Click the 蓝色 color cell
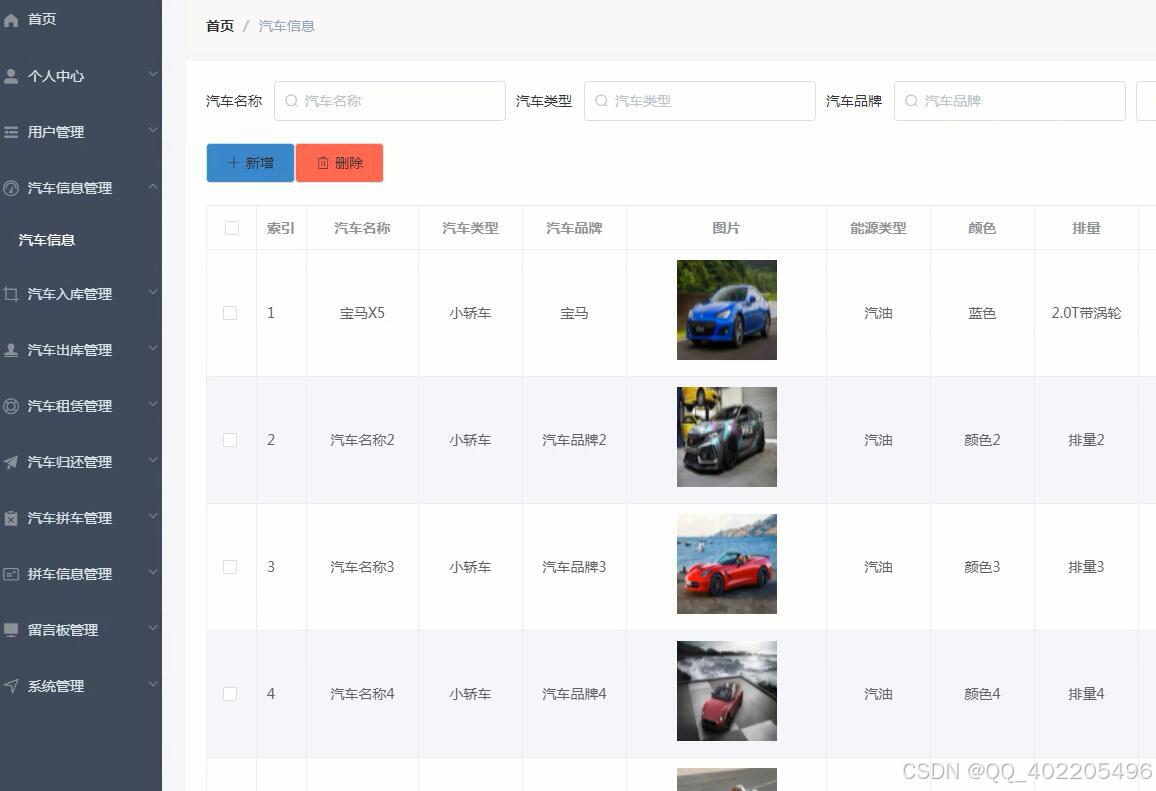 982,313
